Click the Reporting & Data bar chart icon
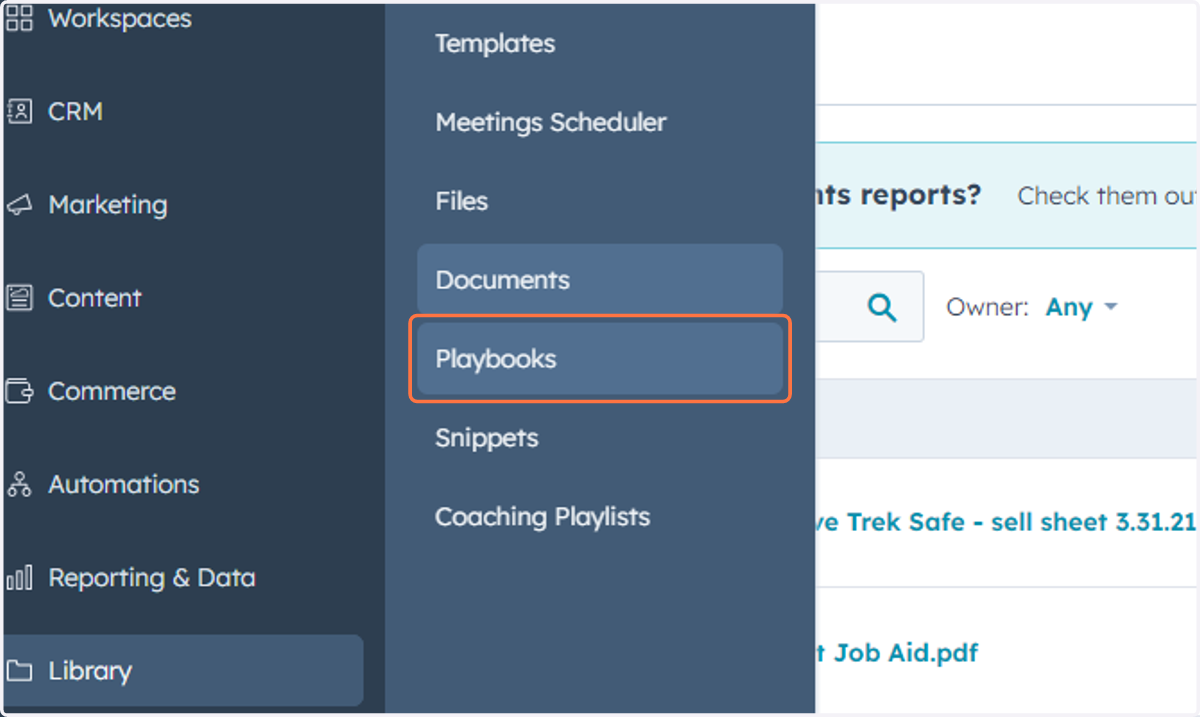1200x717 pixels. click(x=19, y=577)
